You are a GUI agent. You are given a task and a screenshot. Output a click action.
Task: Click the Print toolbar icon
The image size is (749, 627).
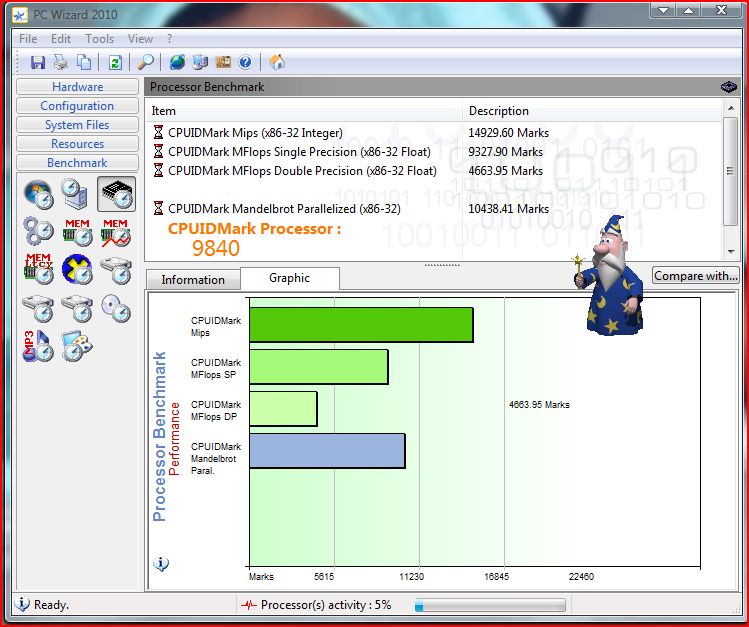(x=61, y=62)
